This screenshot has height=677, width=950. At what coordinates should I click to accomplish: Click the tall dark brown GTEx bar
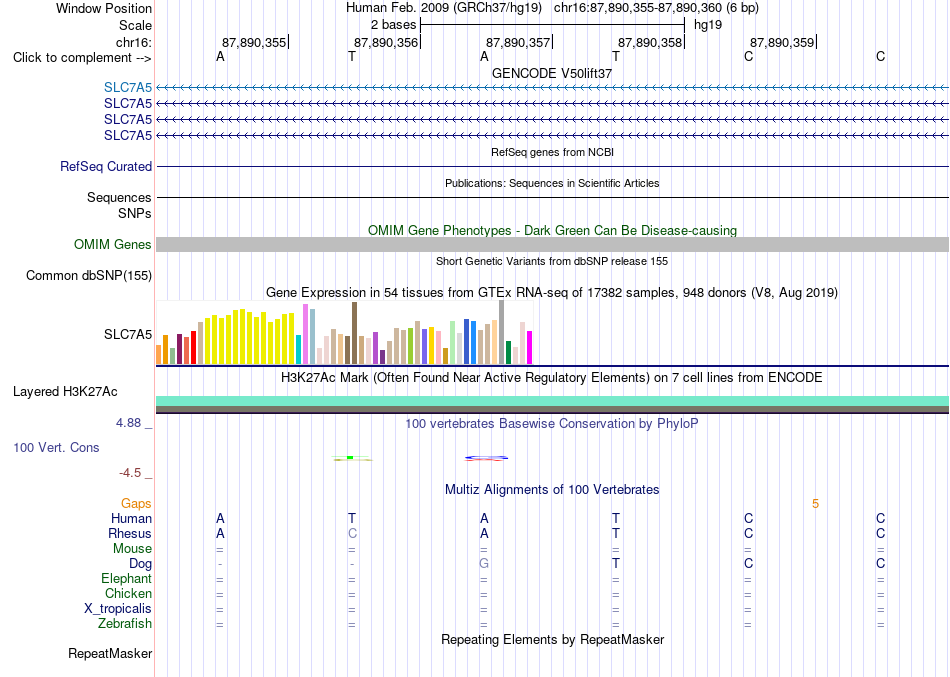354,333
